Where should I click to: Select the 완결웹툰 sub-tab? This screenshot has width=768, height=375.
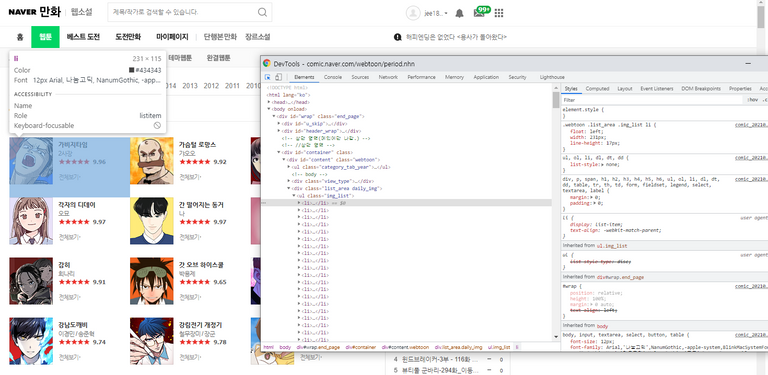pos(218,58)
